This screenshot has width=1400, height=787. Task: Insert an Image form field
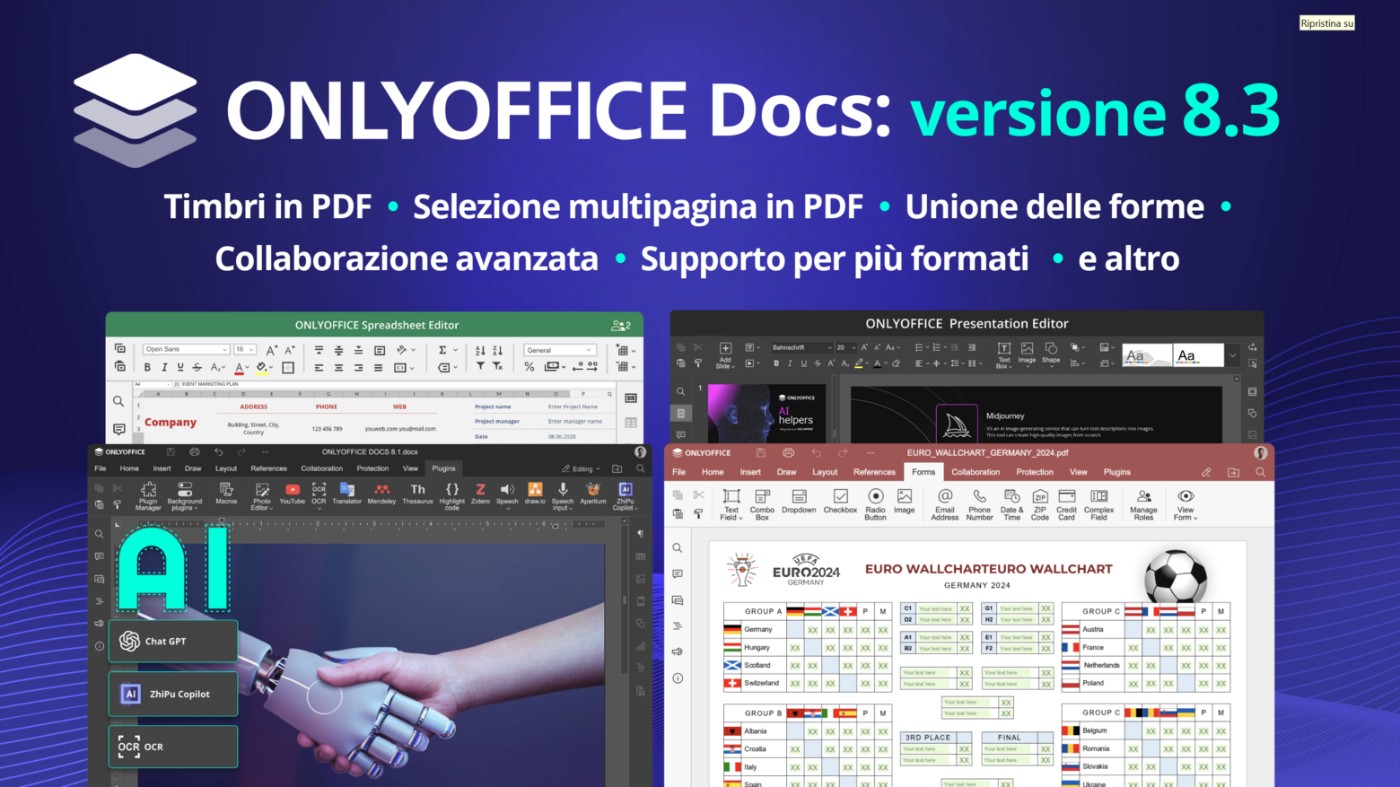click(x=904, y=501)
